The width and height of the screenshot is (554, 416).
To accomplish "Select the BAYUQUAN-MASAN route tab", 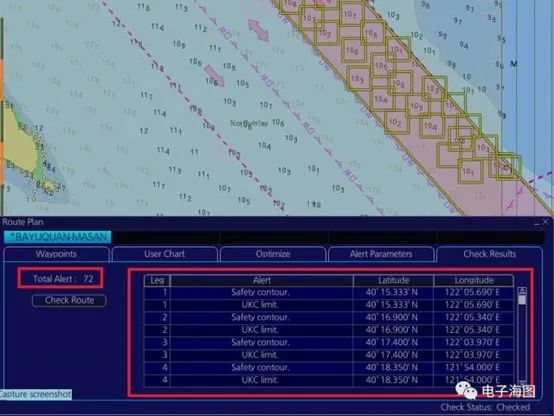I will [x=58, y=237].
